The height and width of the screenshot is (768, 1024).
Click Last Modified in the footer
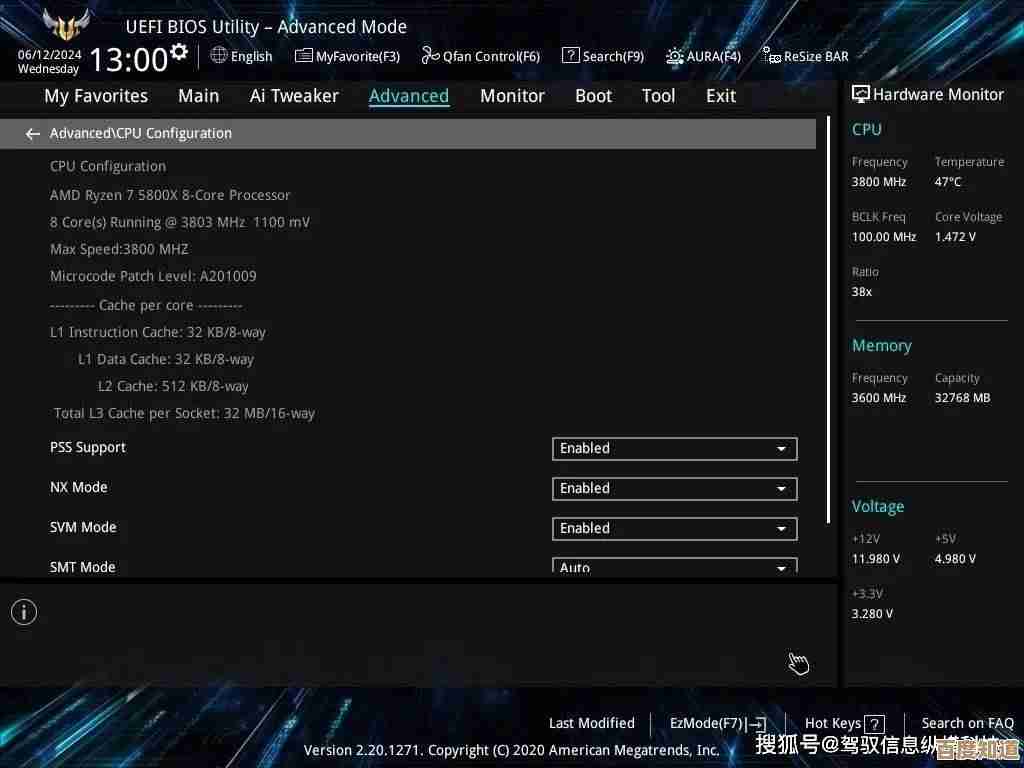coord(591,723)
